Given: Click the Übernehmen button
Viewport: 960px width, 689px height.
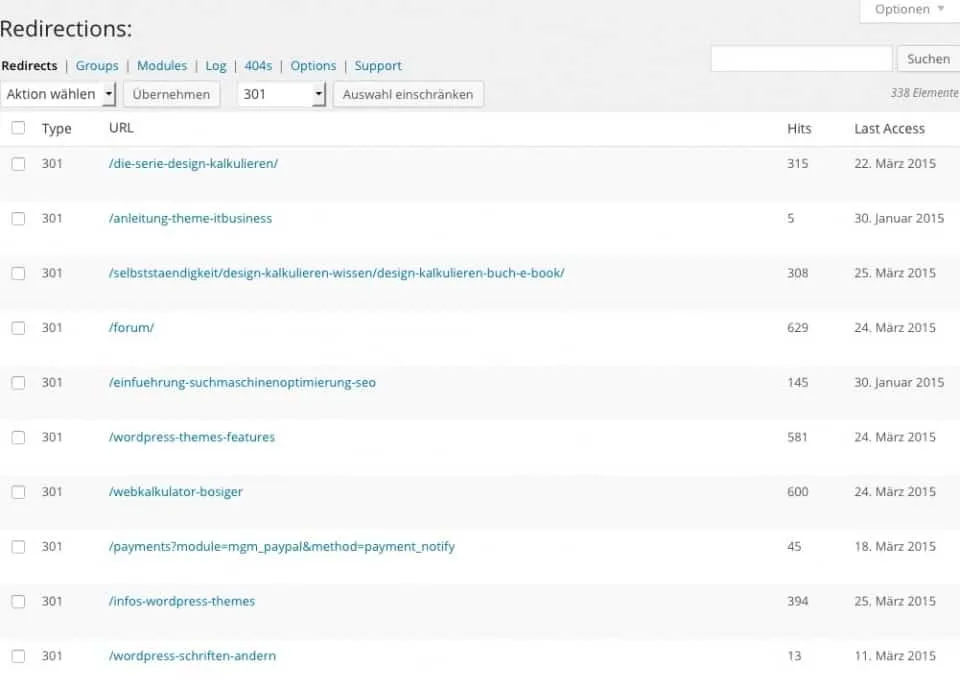Looking at the screenshot, I should click(x=171, y=94).
